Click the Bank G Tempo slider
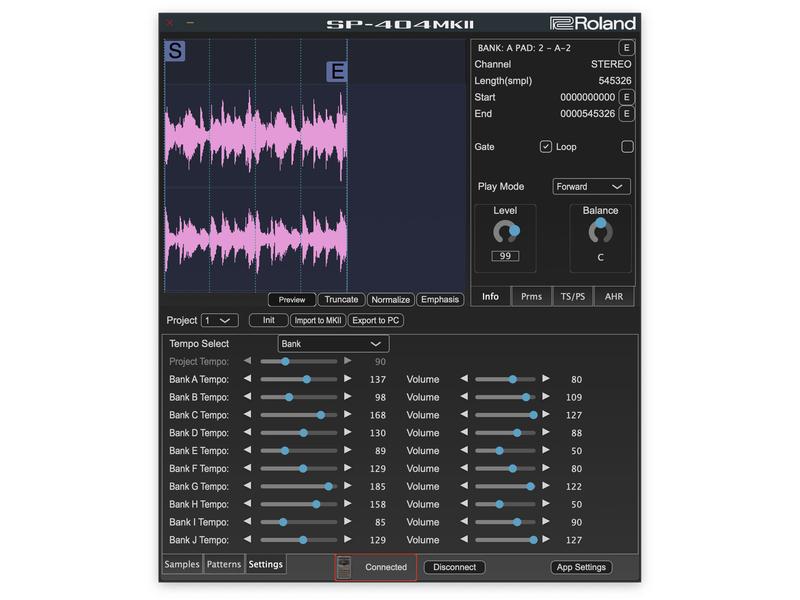The image size is (800, 600). 298,486
